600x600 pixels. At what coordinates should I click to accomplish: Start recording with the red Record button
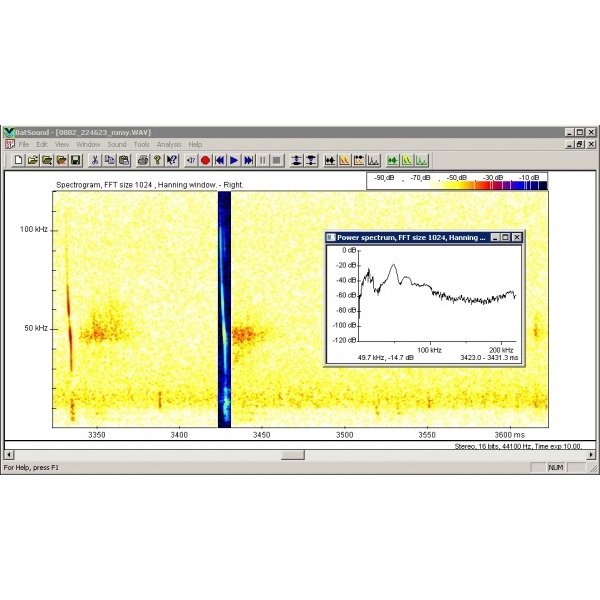click(x=205, y=160)
